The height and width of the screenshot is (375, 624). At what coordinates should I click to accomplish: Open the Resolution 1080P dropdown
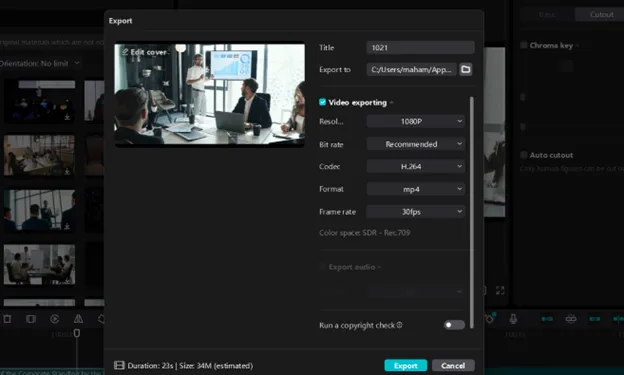coord(415,121)
